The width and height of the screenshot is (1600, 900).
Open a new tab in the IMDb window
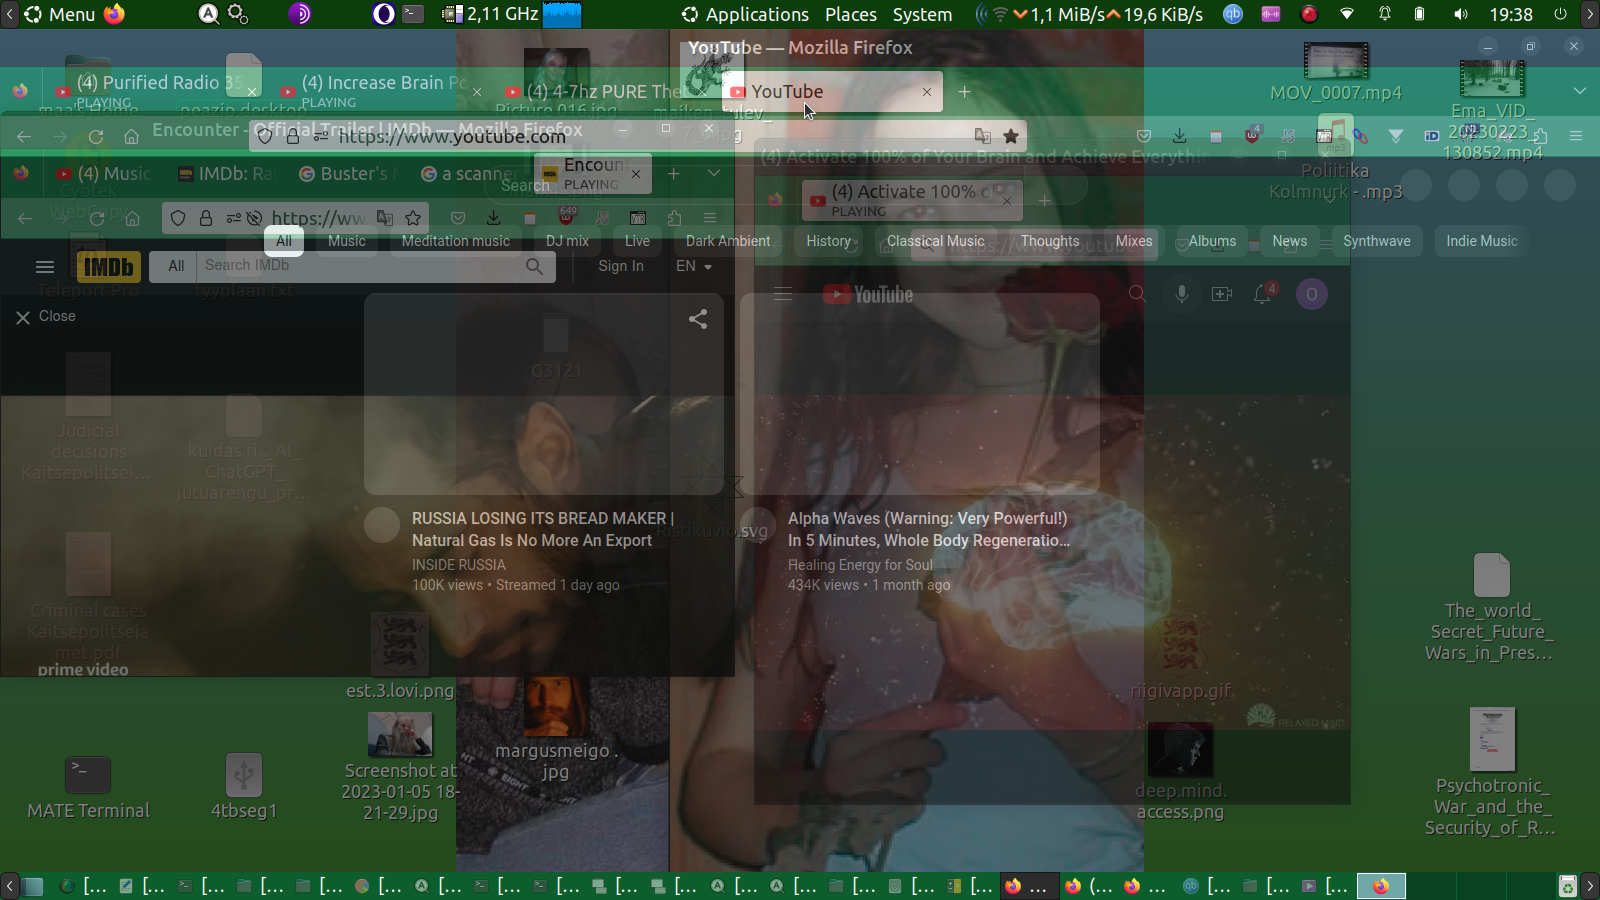pos(674,174)
